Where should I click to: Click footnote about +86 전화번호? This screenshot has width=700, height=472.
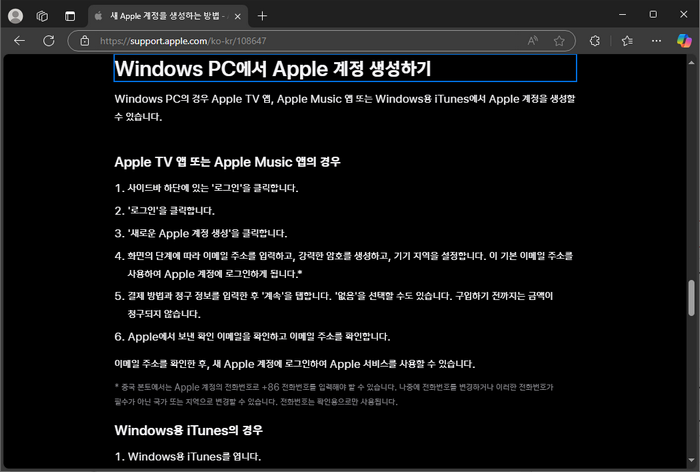click(x=334, y=394)
